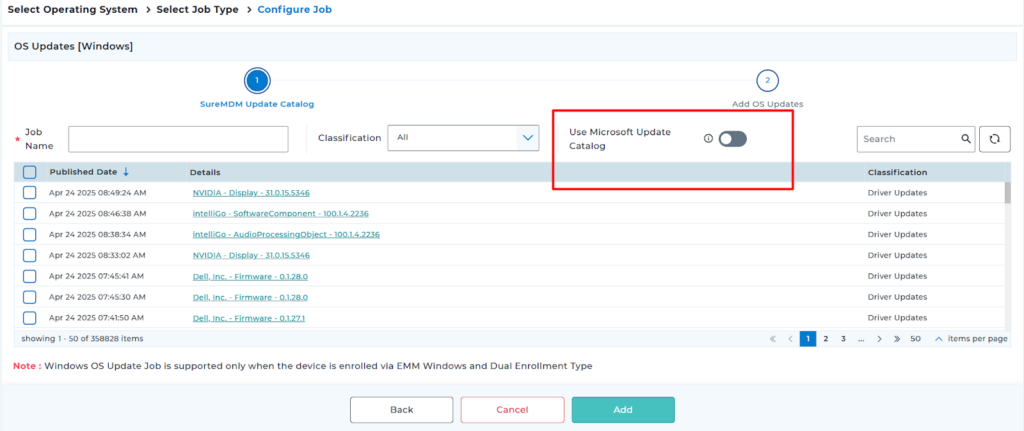Open intelliGo AudioProcessingObject update link
The image size is (1024, 431).
(x=285, y=234)
